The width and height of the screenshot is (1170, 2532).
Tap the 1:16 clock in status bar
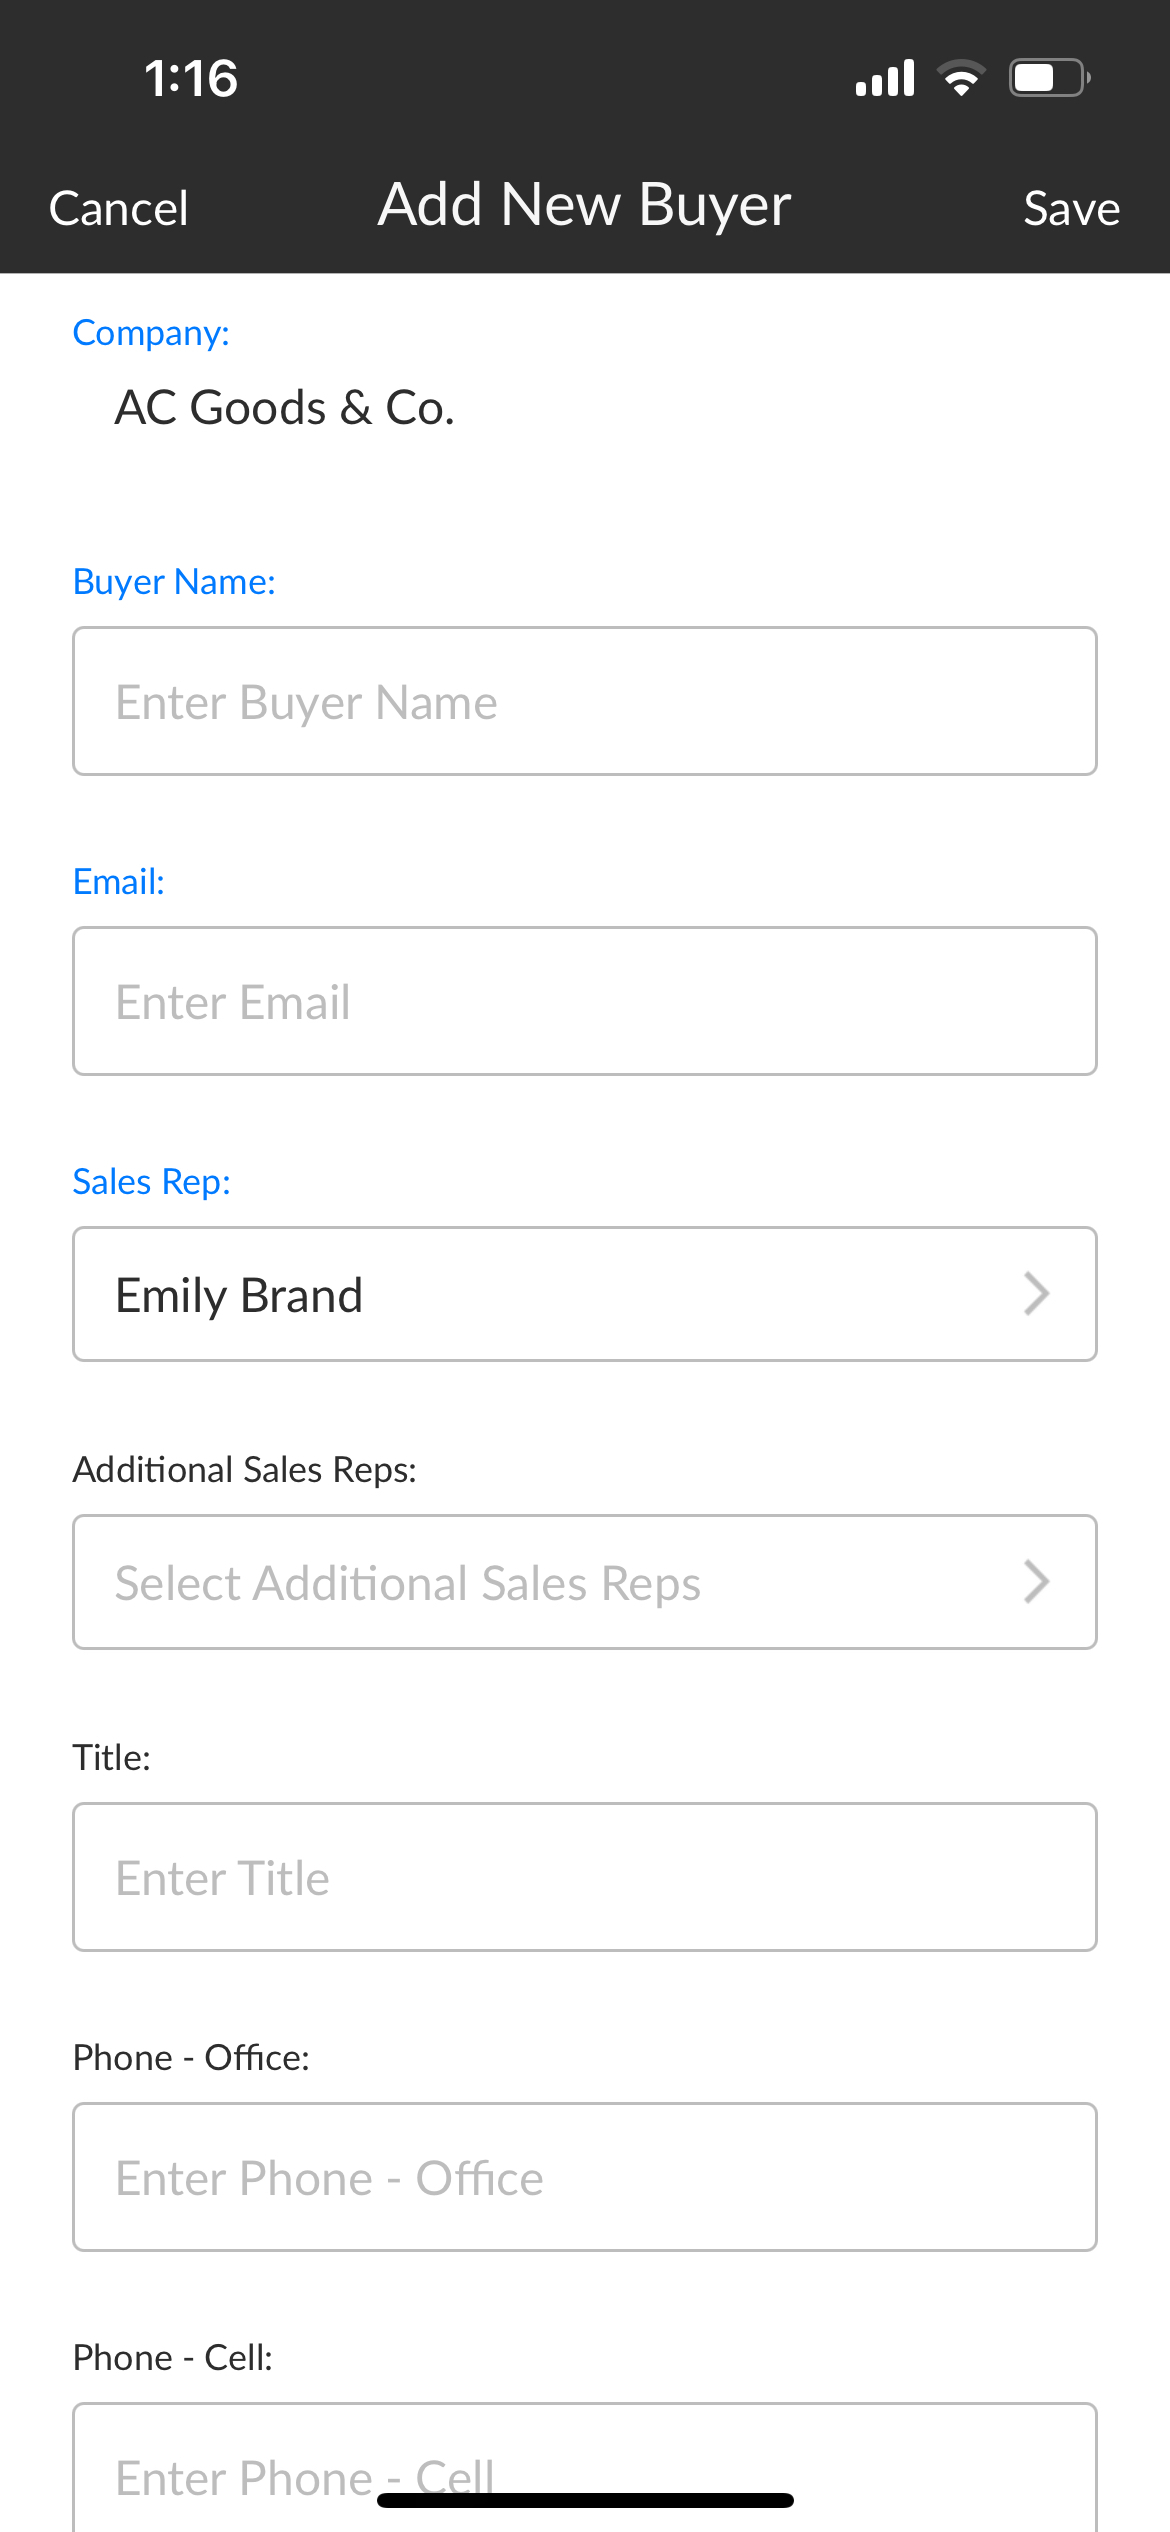(191, 78)
